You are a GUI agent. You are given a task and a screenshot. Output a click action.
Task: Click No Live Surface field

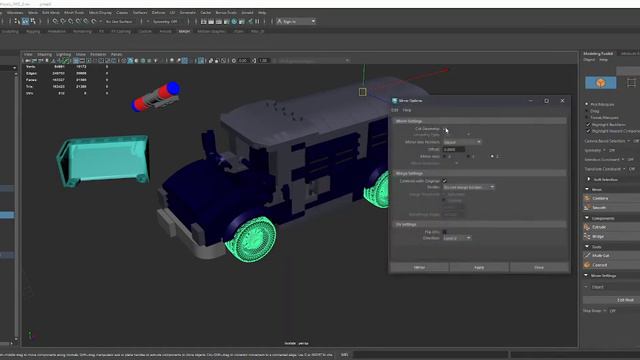click(119, 21)
